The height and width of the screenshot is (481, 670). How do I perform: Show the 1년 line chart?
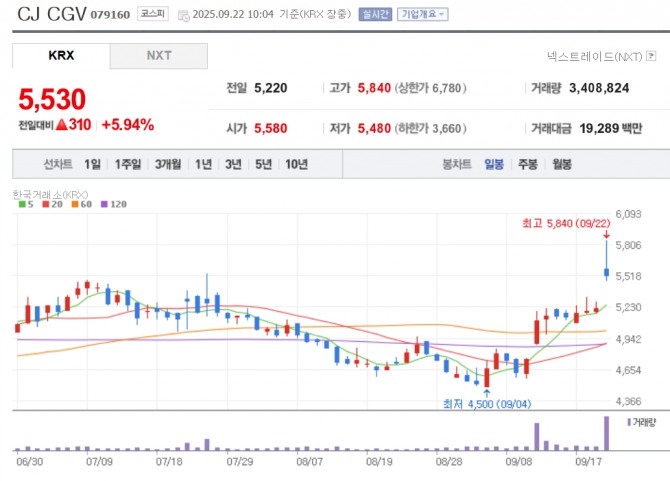[204, 164]
